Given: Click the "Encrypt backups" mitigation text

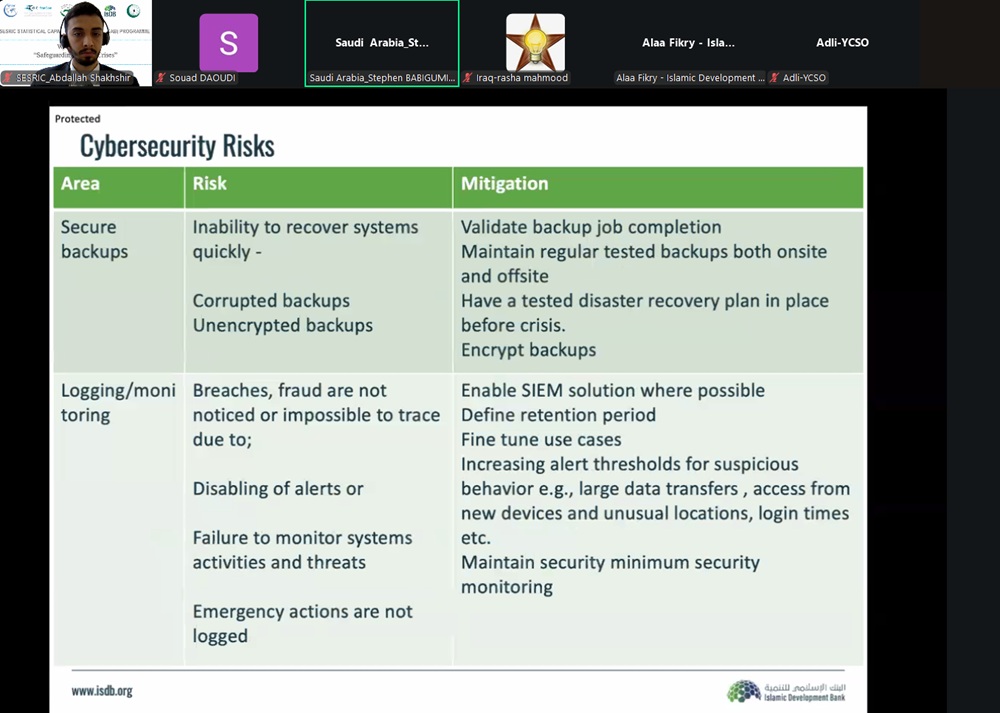Looking at the screenshot, I should (x=528, y=350).
